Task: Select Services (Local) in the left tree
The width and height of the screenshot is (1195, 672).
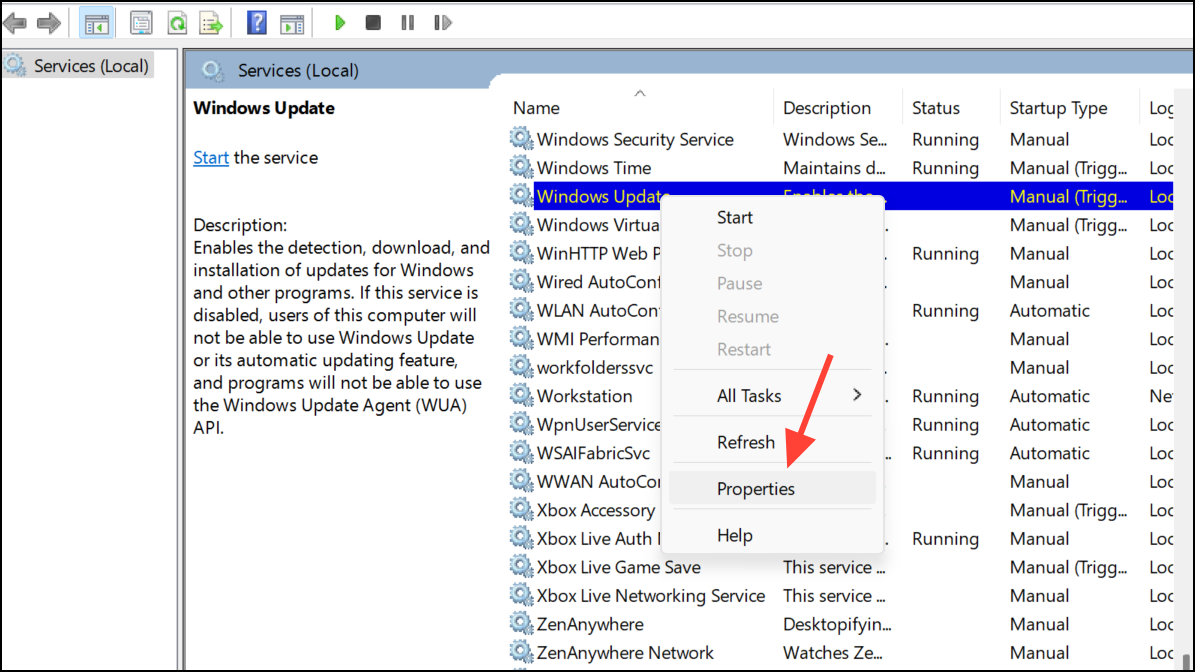Action: pos(91,66)
